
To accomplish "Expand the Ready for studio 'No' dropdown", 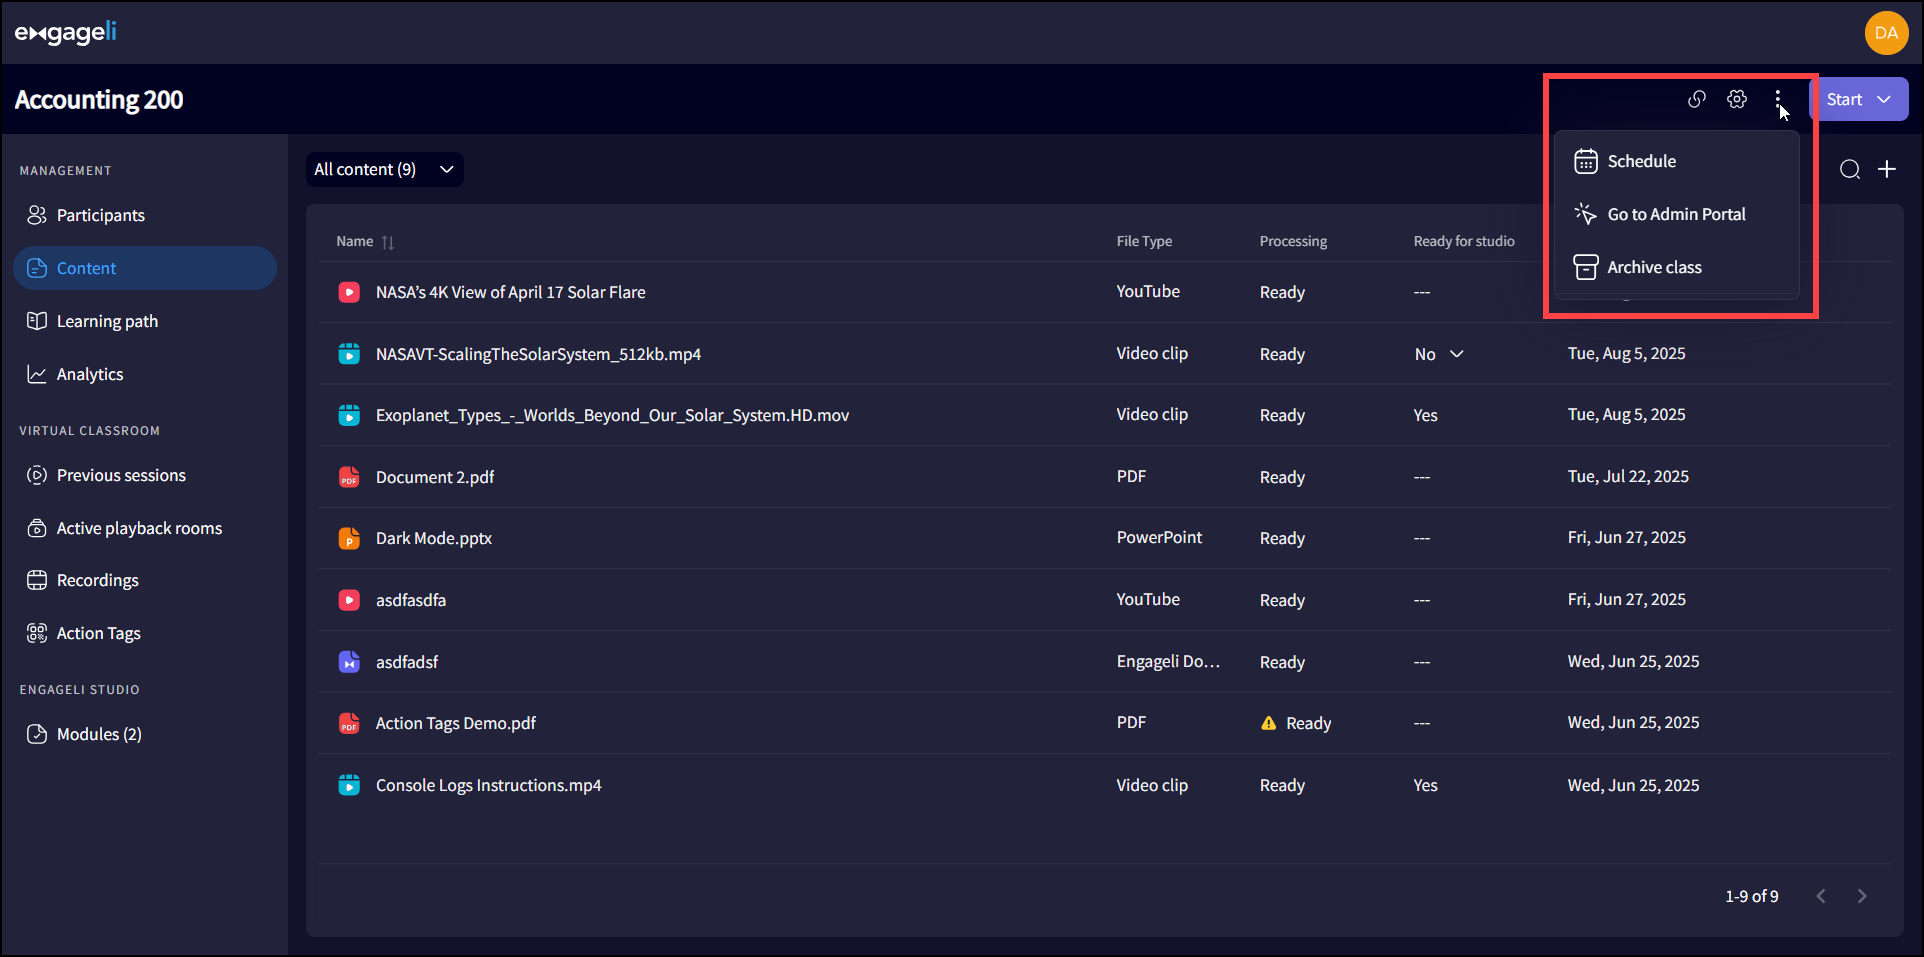I will tap(1456, 354).
